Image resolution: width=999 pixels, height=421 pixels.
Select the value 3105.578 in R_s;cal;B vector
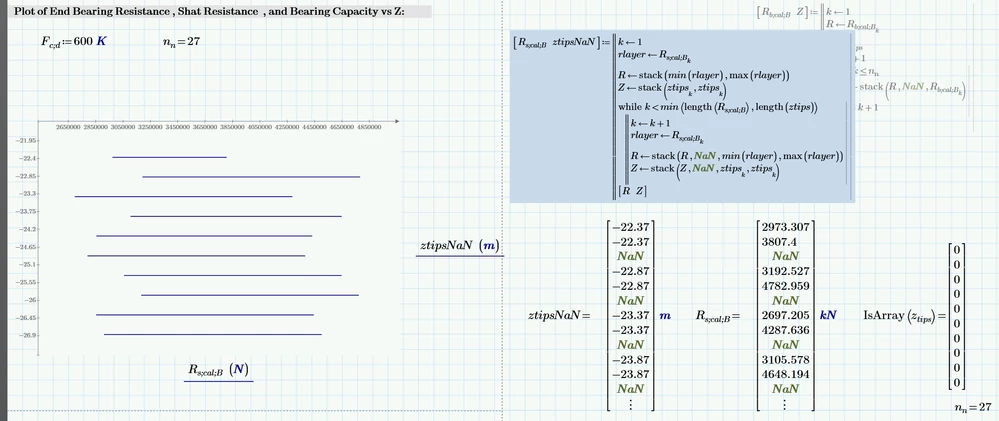click(786, 360)
